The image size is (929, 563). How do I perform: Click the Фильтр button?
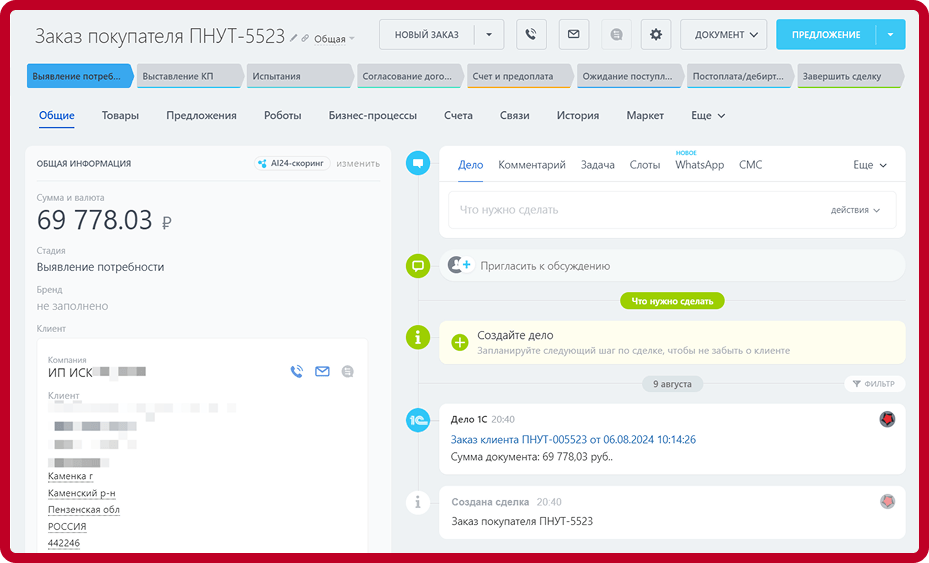click(874, 384)
